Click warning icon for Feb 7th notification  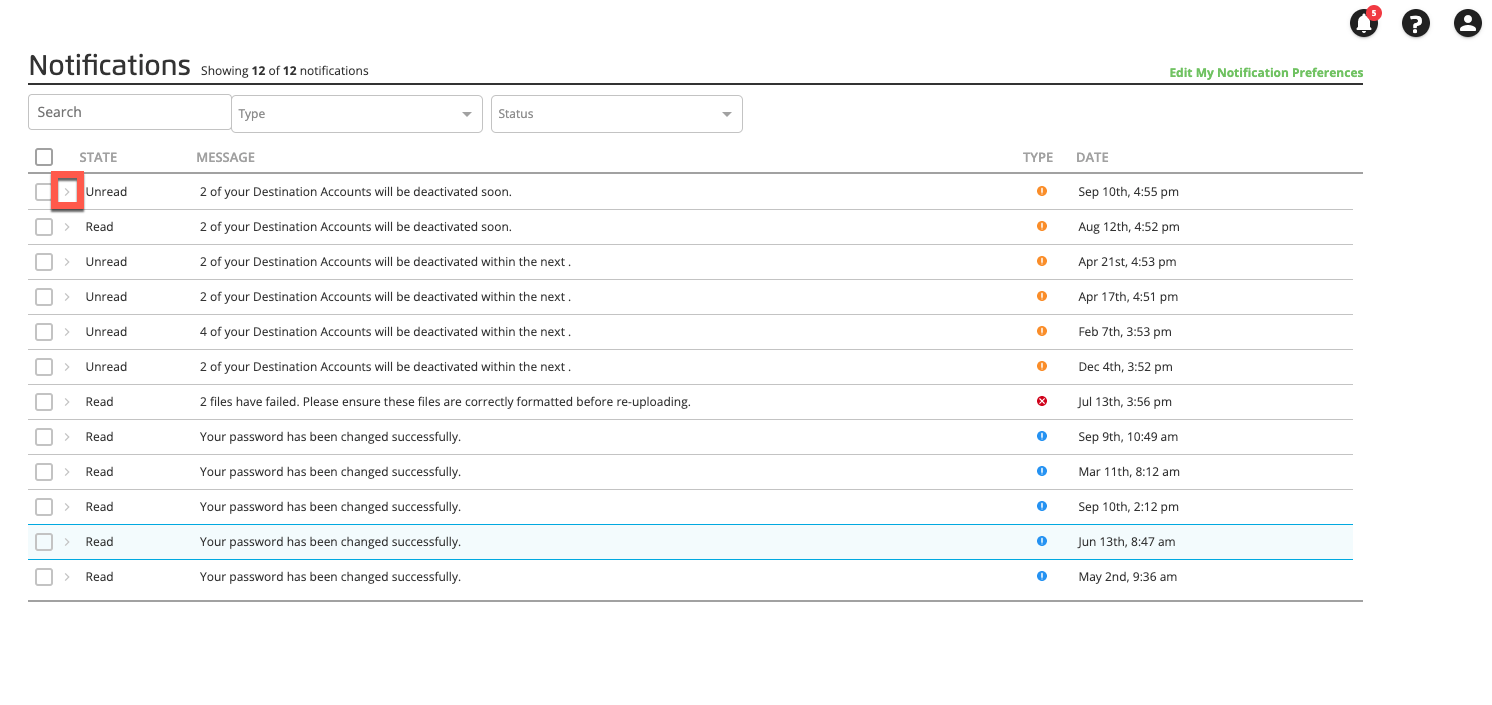coord(1042,331)
